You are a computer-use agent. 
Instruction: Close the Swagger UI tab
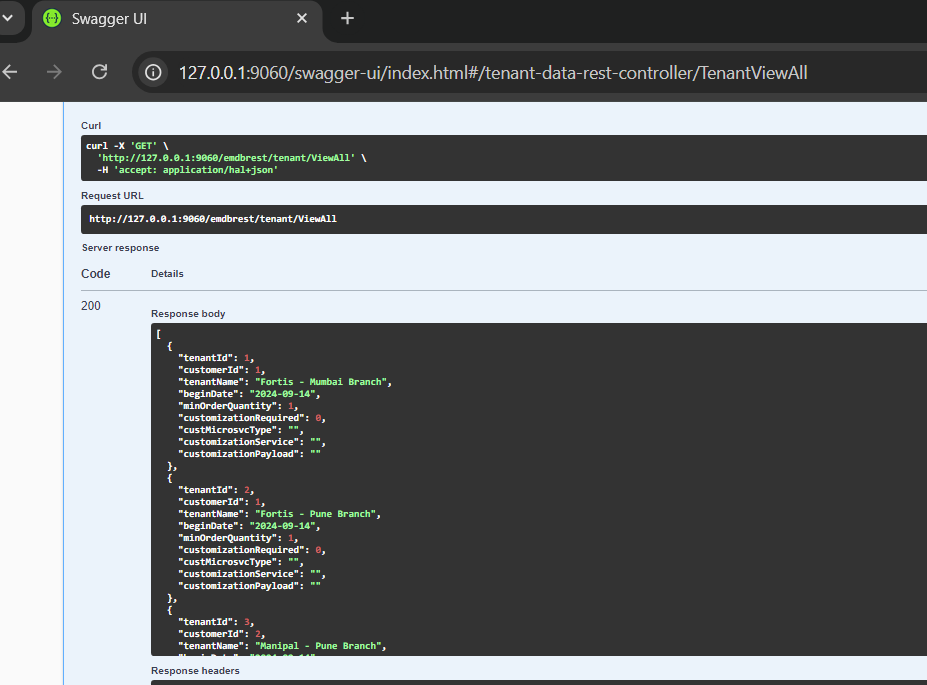pos(302,18)
